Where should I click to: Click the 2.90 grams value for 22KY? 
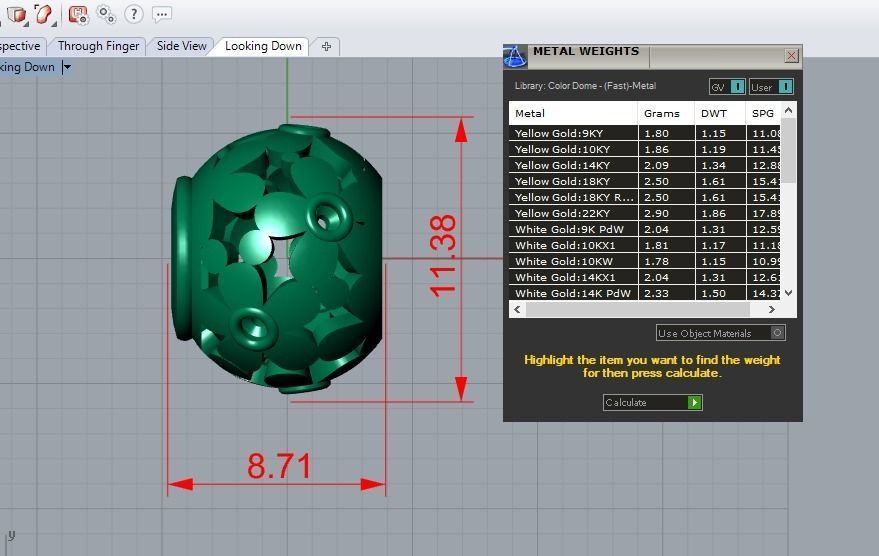pos(656,214)
